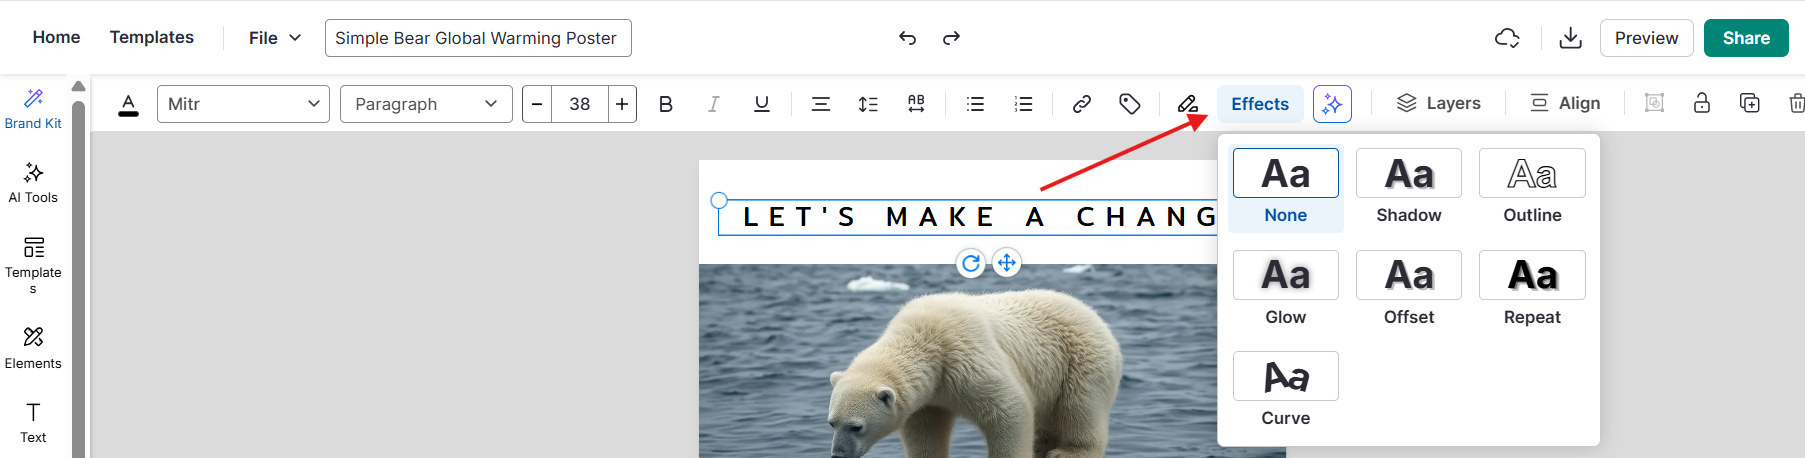Click the redo arrow icon
This screenshot has height=458, width=1805.
pos(951,38)
